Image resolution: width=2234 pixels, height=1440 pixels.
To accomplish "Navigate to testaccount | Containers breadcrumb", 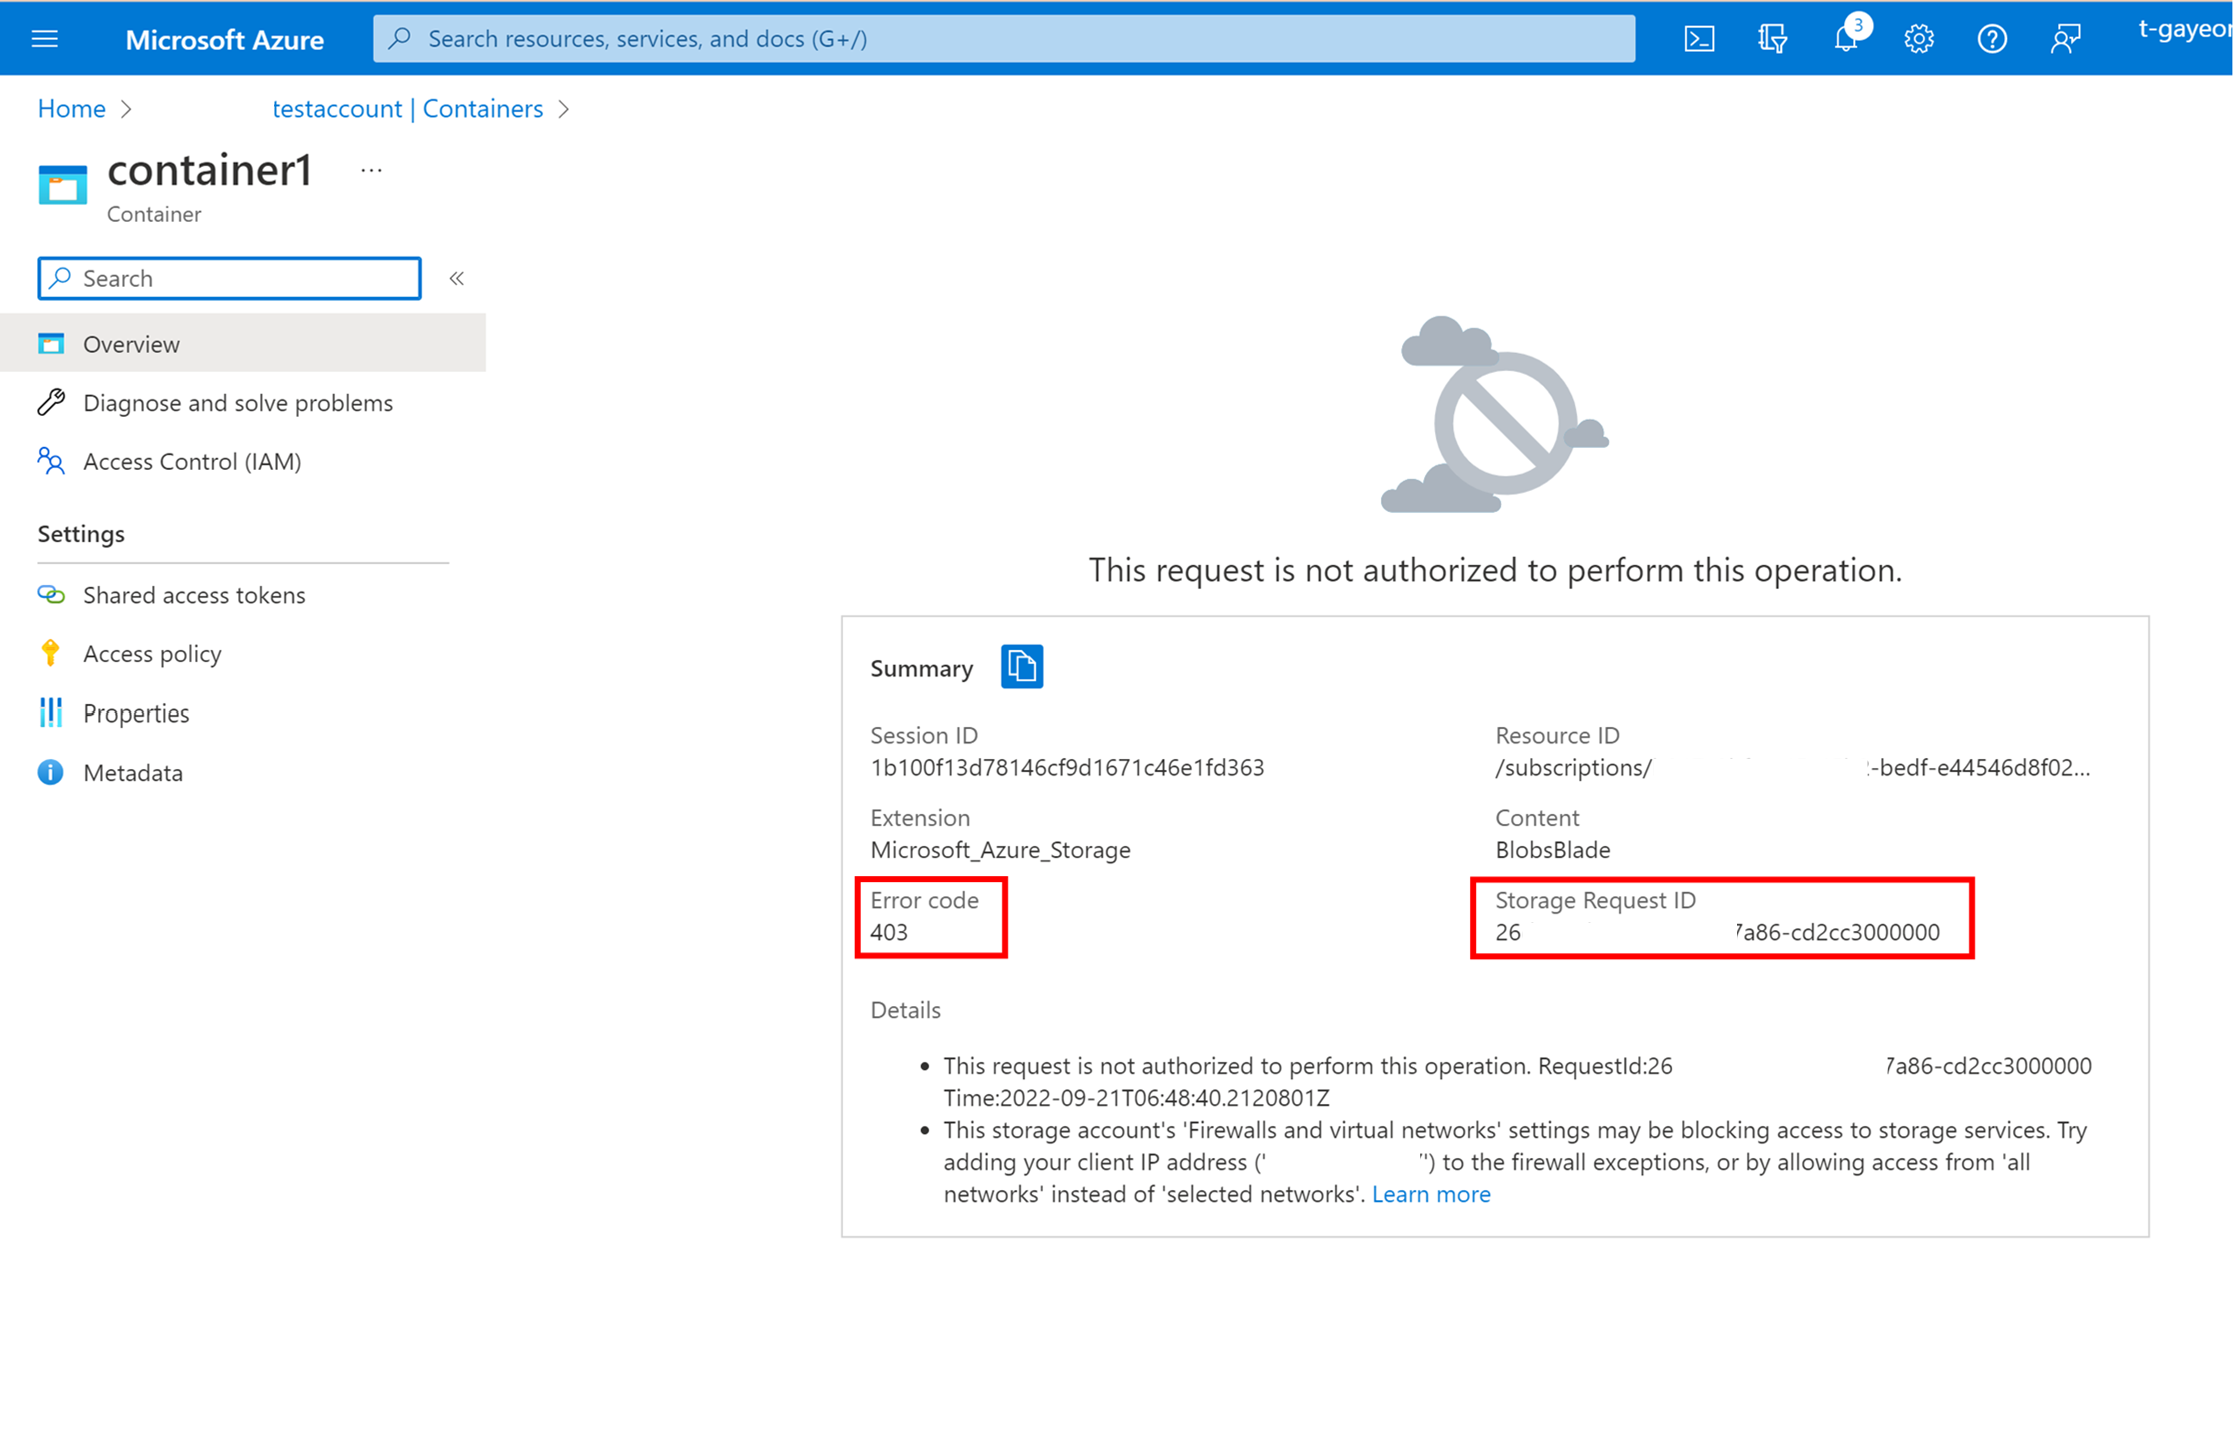I will [407, 109].
